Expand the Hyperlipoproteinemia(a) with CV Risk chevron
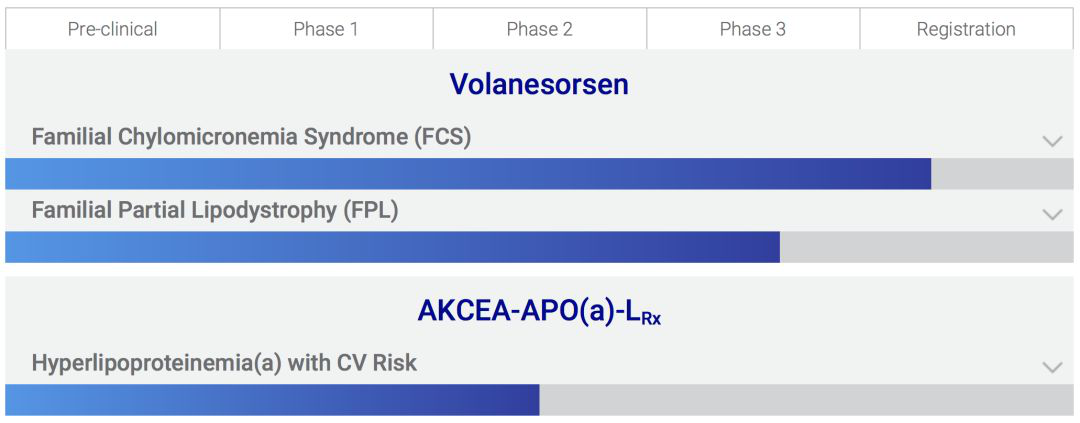The image size is (1080, 423). pyautogui.click(x=1052, y=368)
